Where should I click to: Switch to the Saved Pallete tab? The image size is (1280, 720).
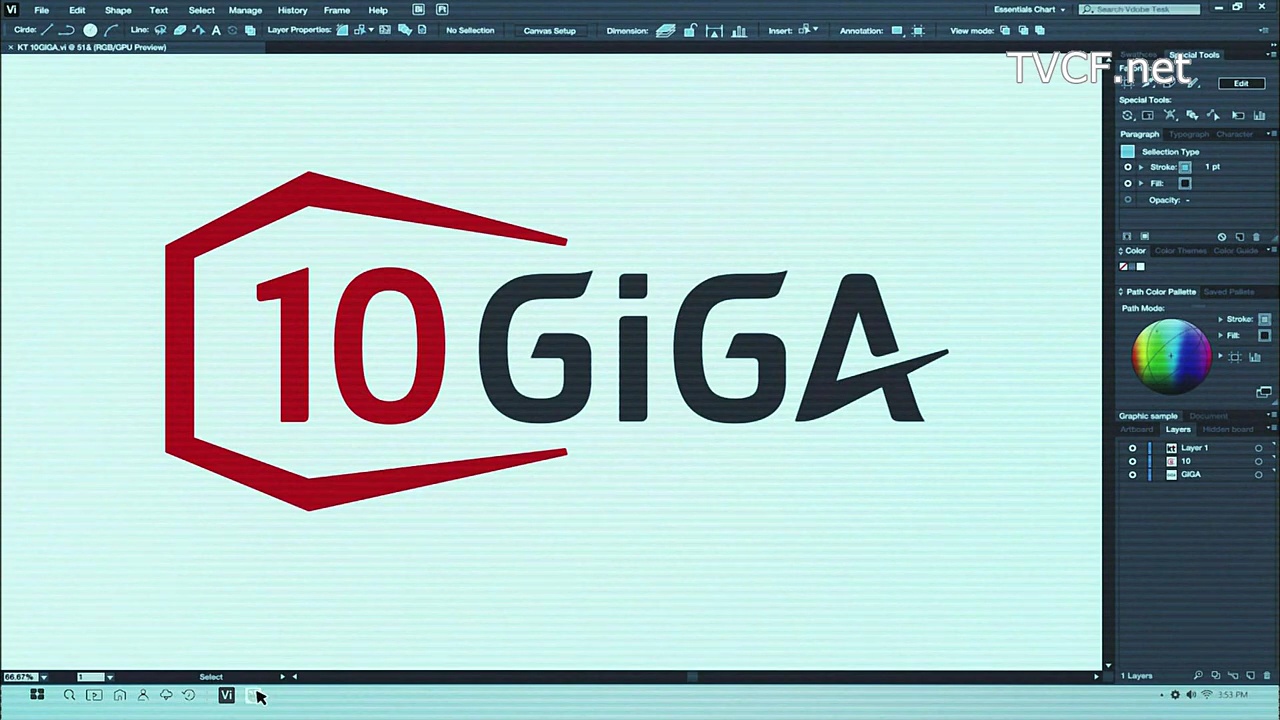[x=1229, y=292]
